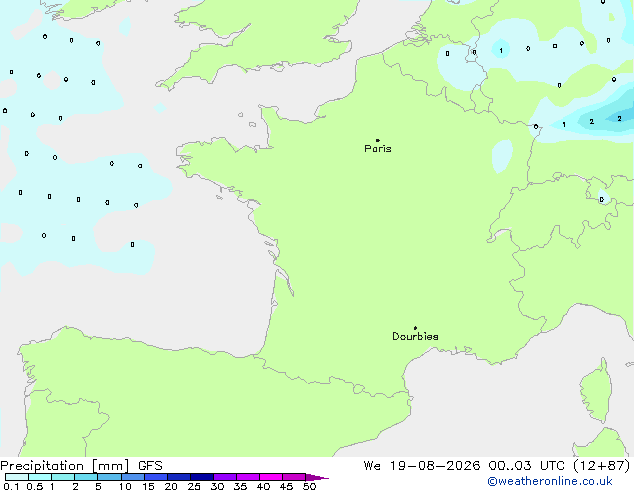Click the legend label '0.1'
Image resolution: width=634 pixels, height=490 pixels.
[x=11, y=486]
